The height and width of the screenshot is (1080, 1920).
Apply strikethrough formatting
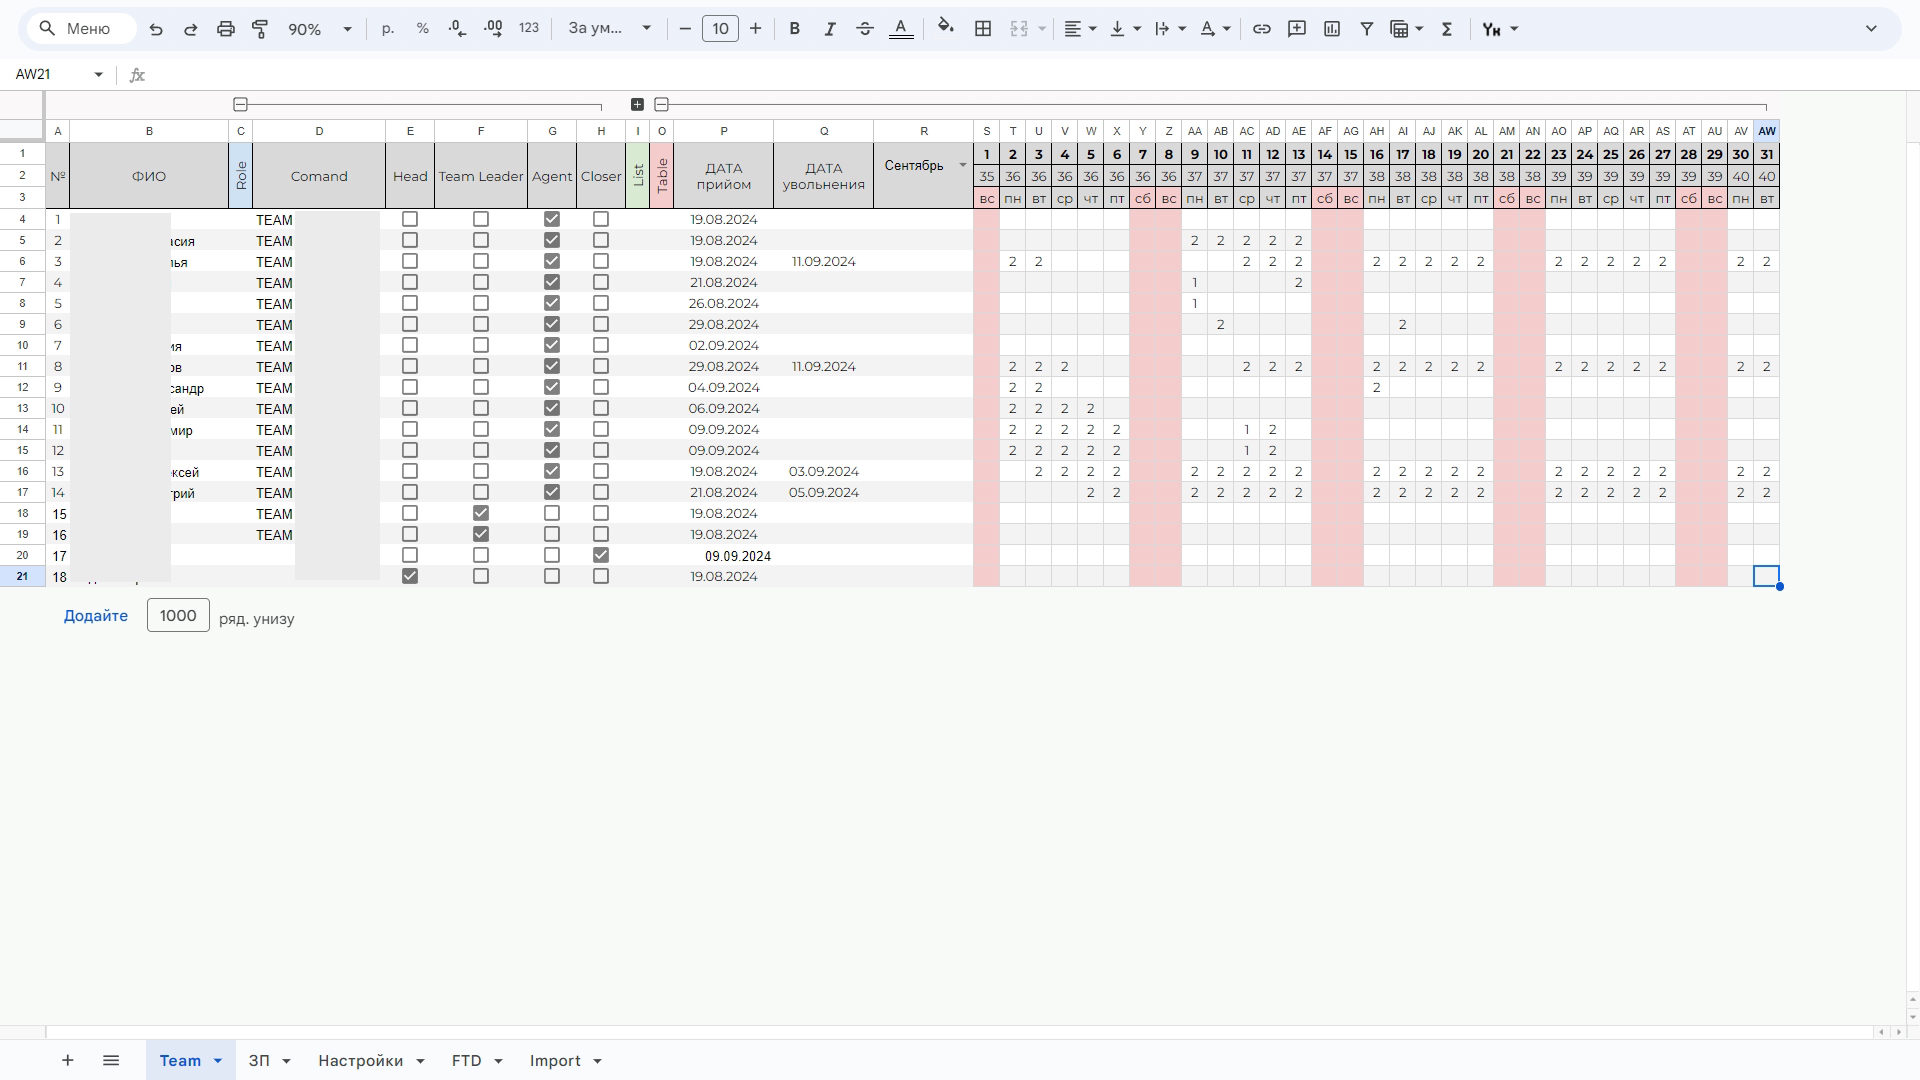point(865,29)
